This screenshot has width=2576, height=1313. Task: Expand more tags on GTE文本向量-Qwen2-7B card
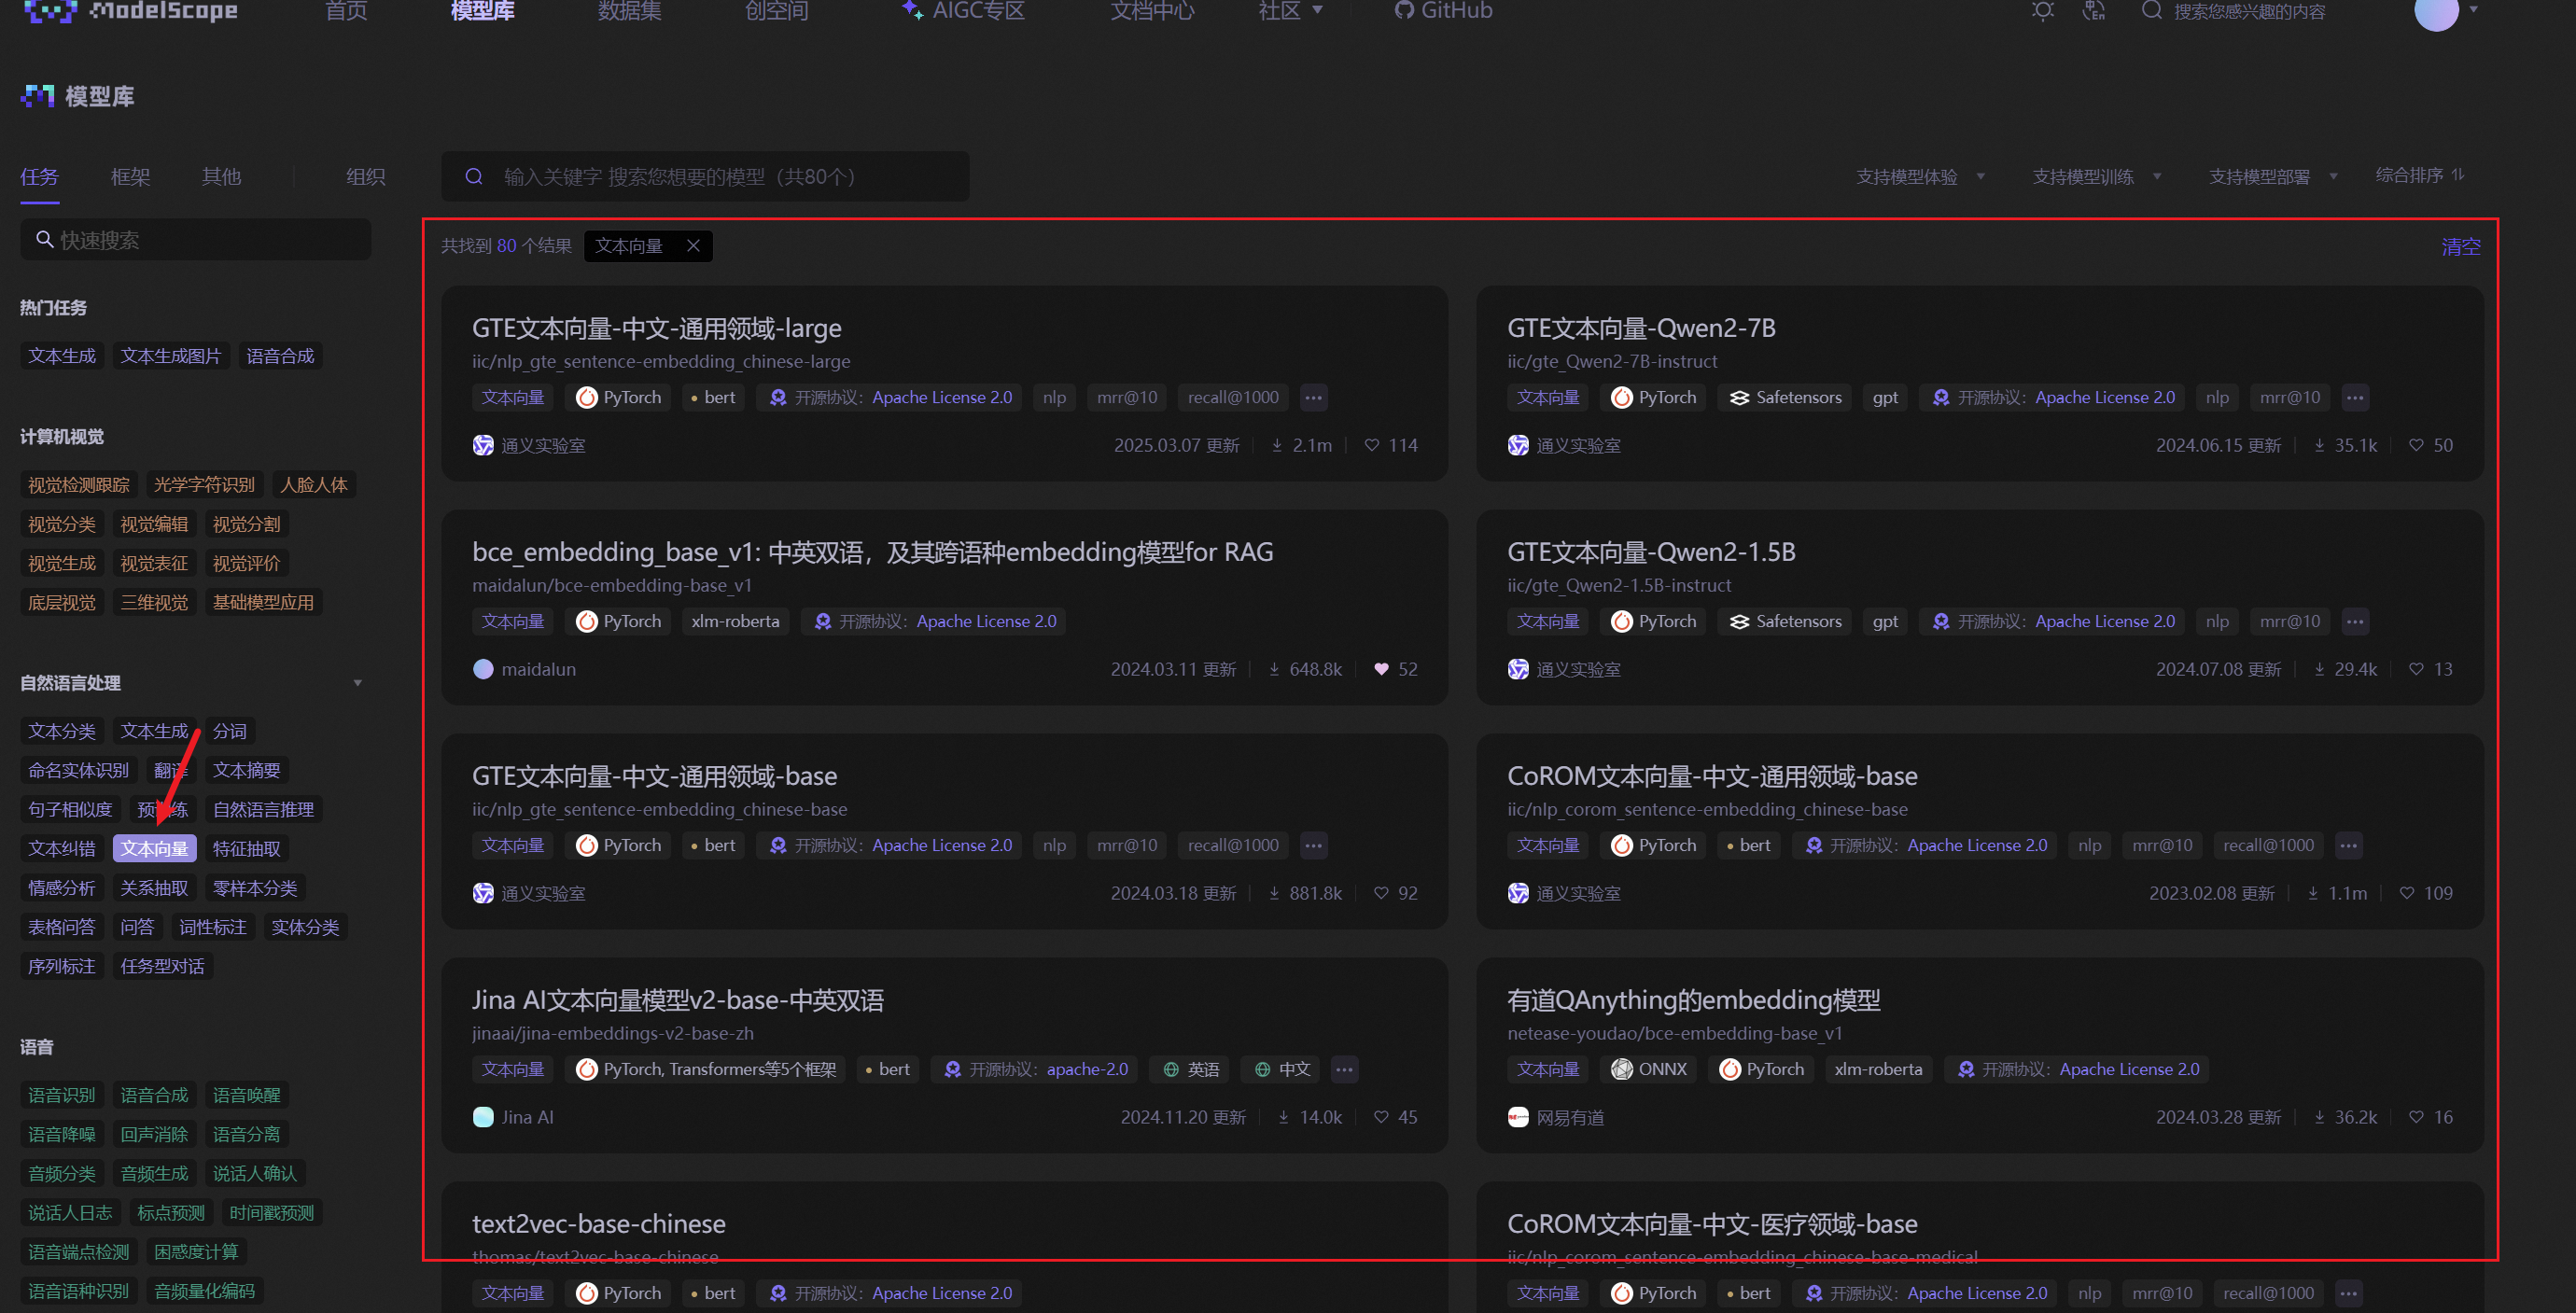coord(2355,397)
